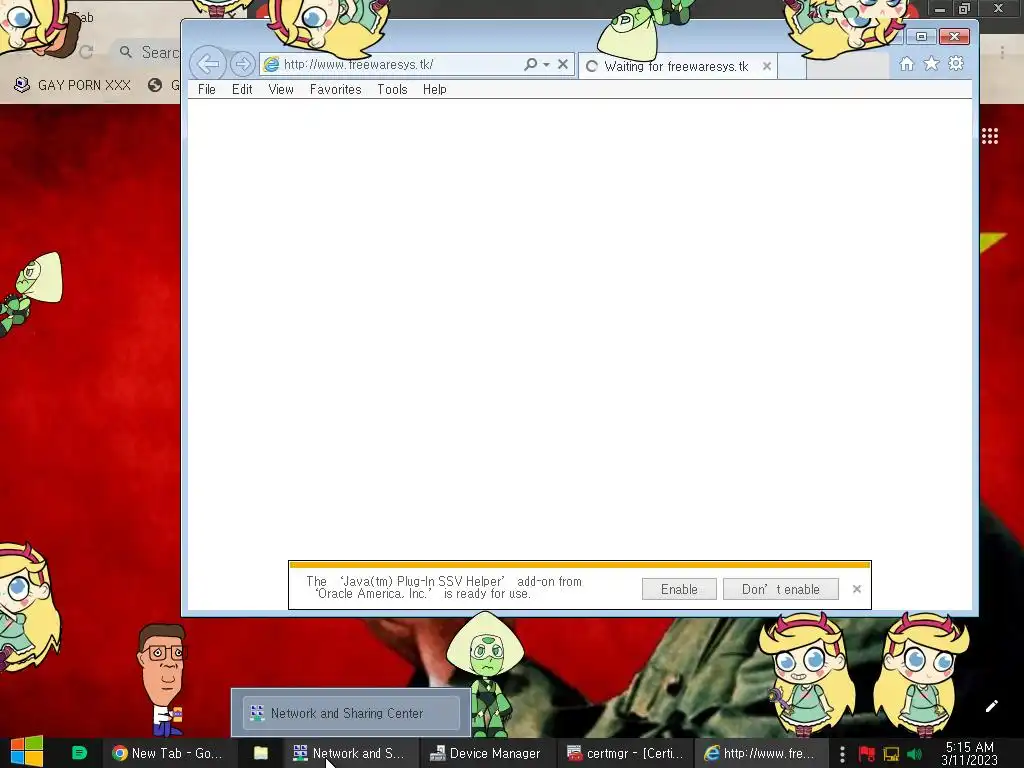Choose Don't enable for the Java add-on
Screen dimensions: 1024x768
point(780,589)
